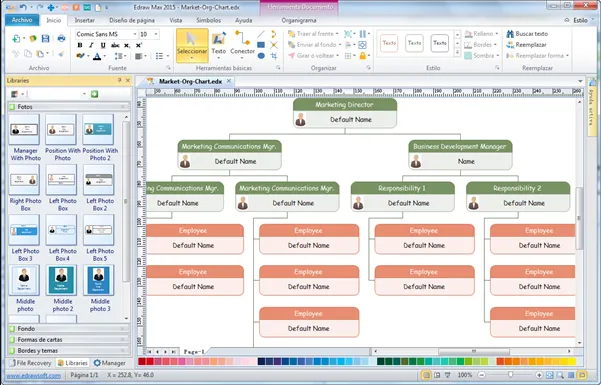The width and height of the screenshot is (601, 385).
Task: Switch to the Vista tab
Action: (x=176, y=20)
